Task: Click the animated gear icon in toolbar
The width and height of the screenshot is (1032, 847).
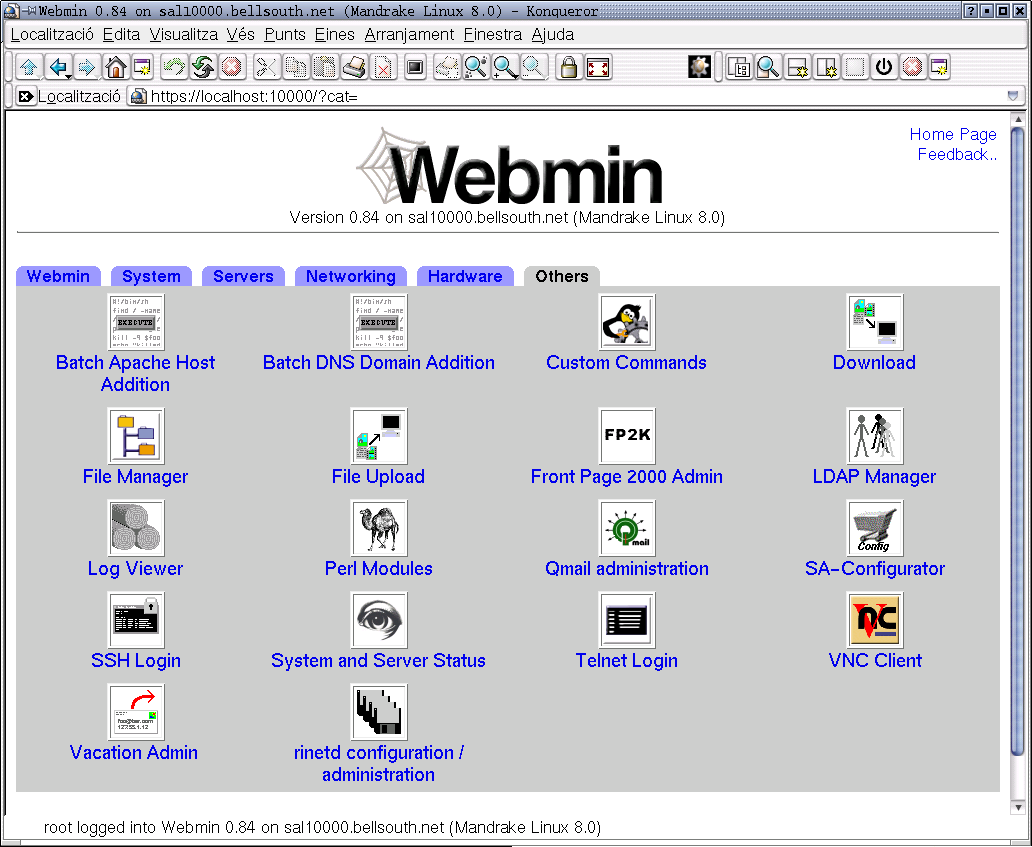Action: point(699,66)
